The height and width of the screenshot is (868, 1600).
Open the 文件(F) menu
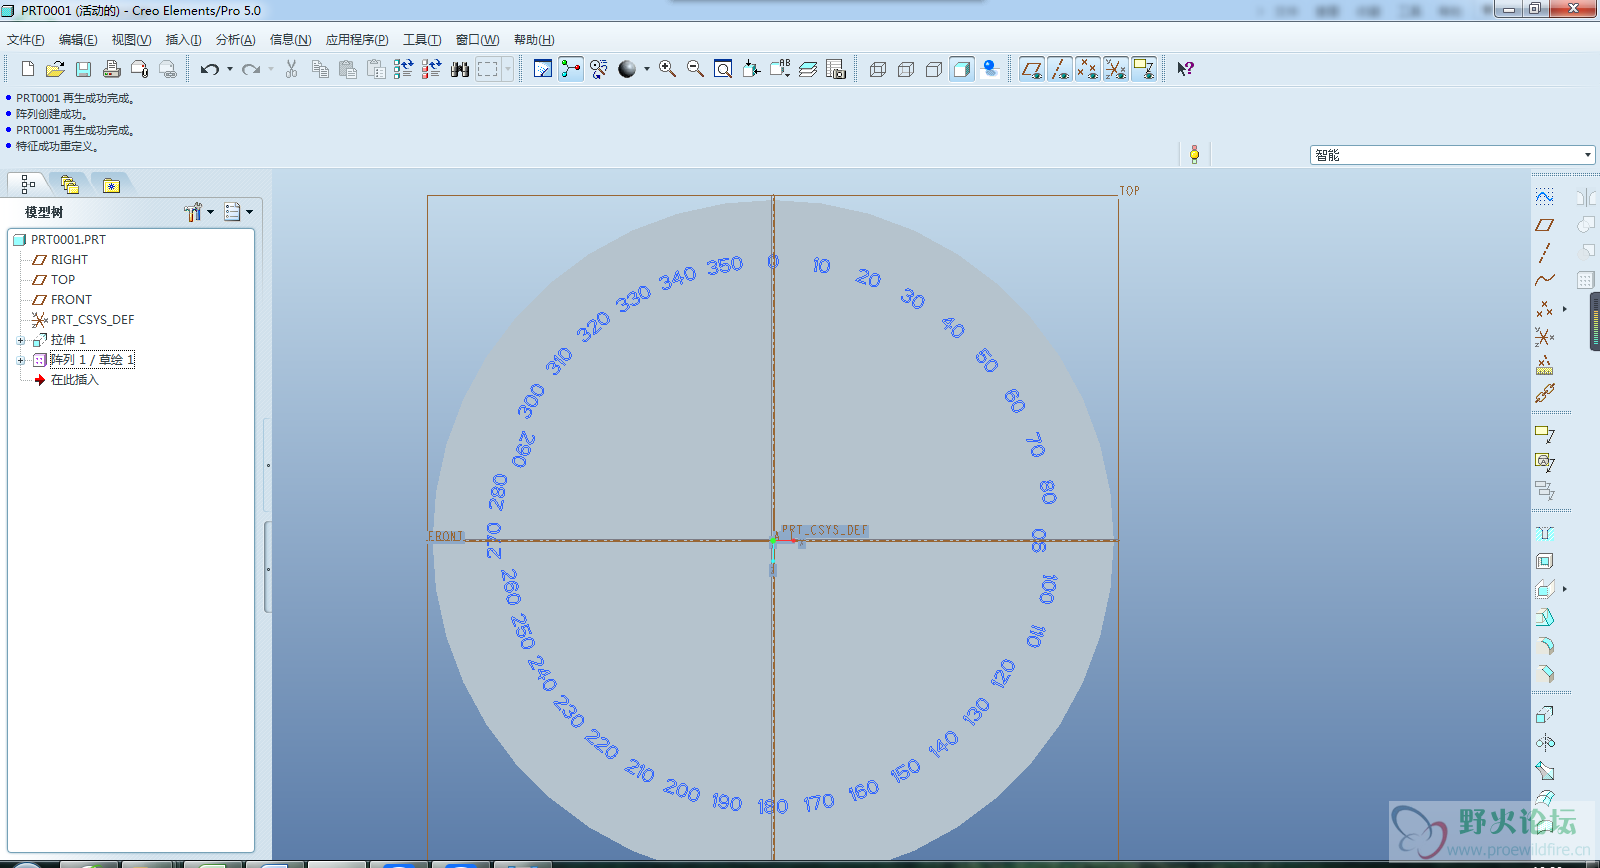tap(26, 40)
